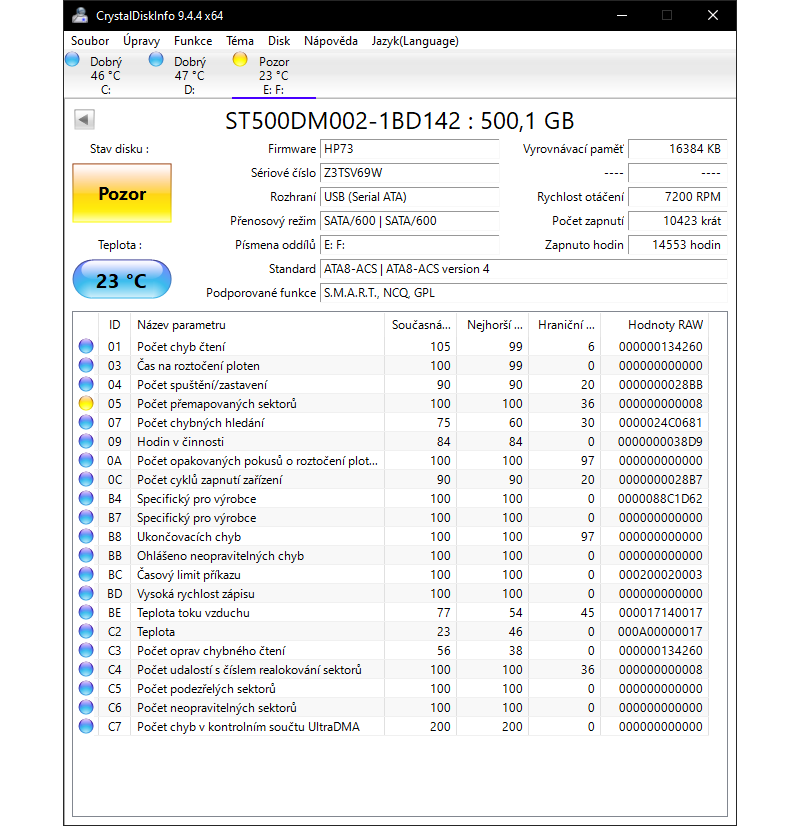Click the CrystalDiskInfo title bar app icon
Image resolution: width=800 pixels, height=826 pixels.
(80, 15)
